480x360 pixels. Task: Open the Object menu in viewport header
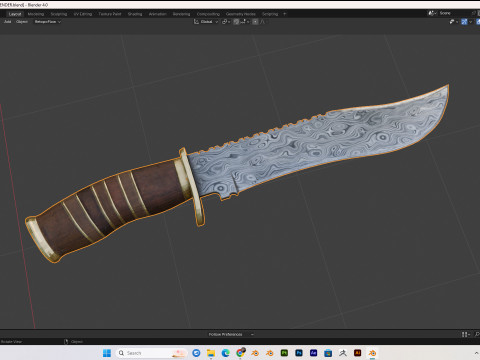coord(22,22)
